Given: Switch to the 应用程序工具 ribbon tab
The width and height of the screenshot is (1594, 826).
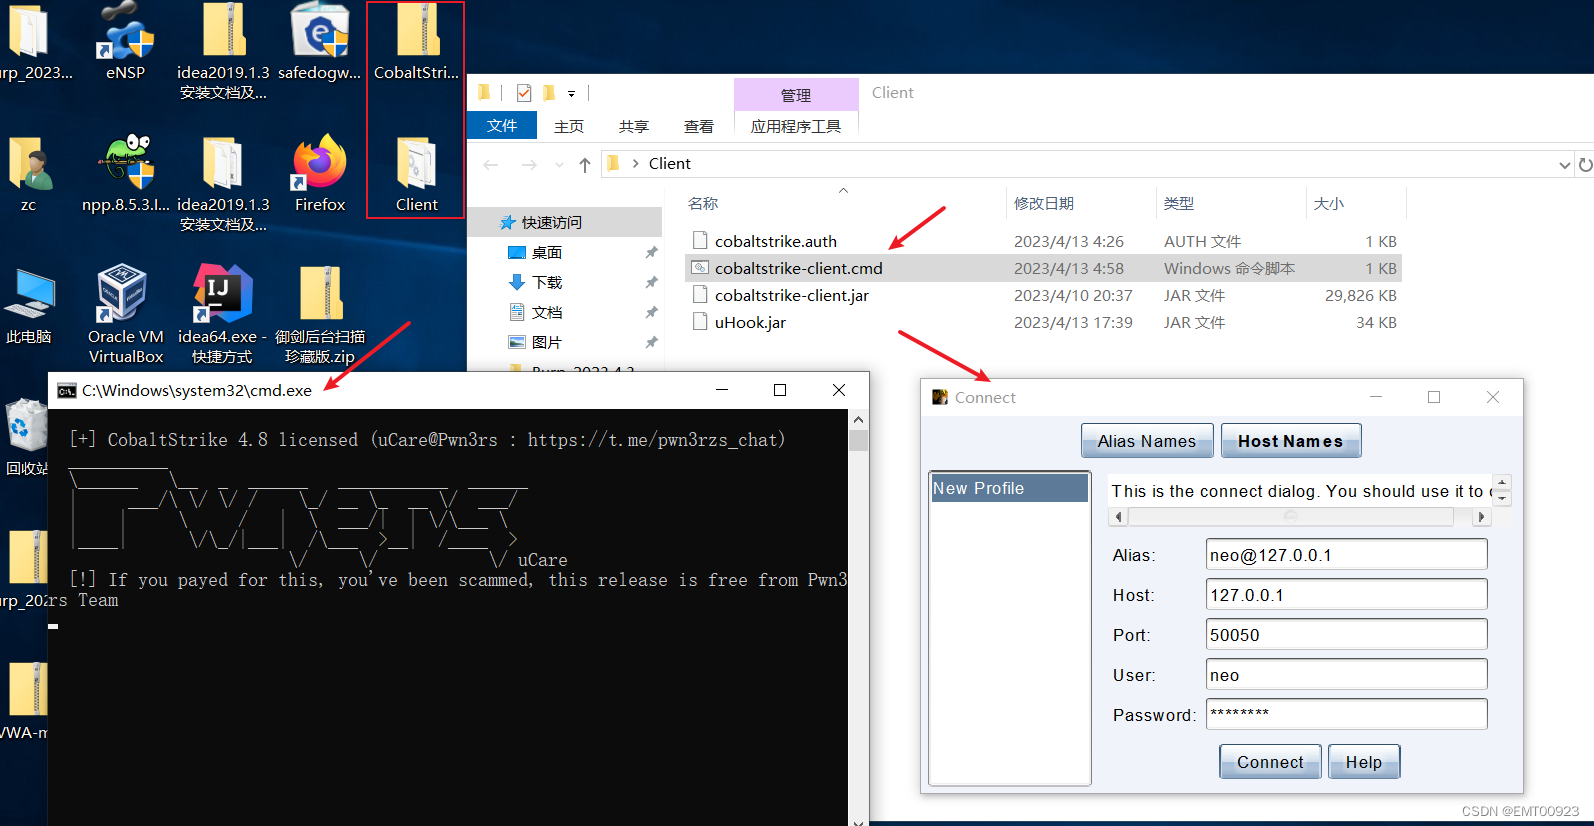Looking at the screenshot, I should [796, 127].
